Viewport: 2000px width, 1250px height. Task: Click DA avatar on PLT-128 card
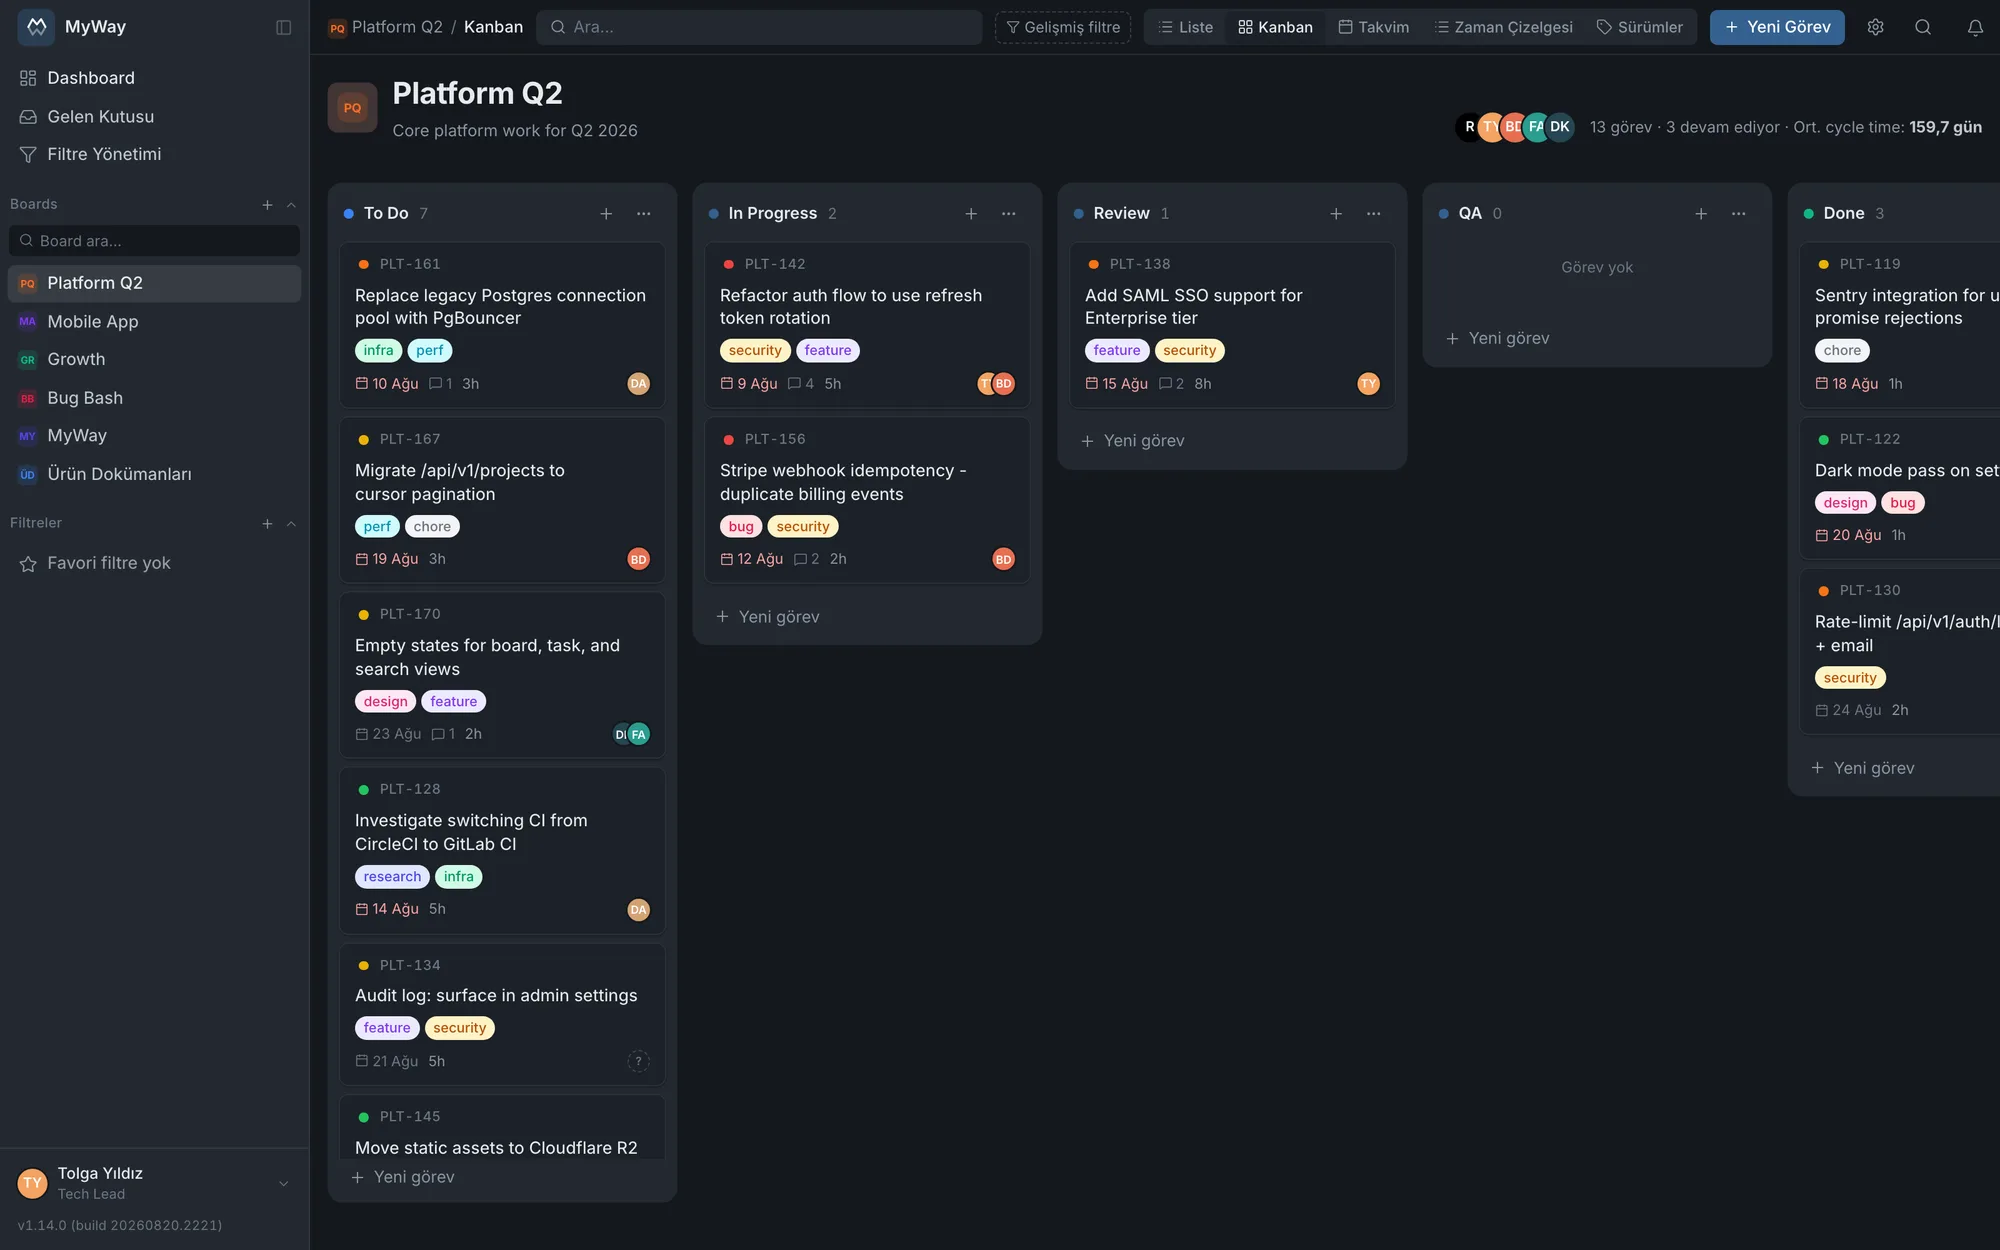(x=638, y=910)
